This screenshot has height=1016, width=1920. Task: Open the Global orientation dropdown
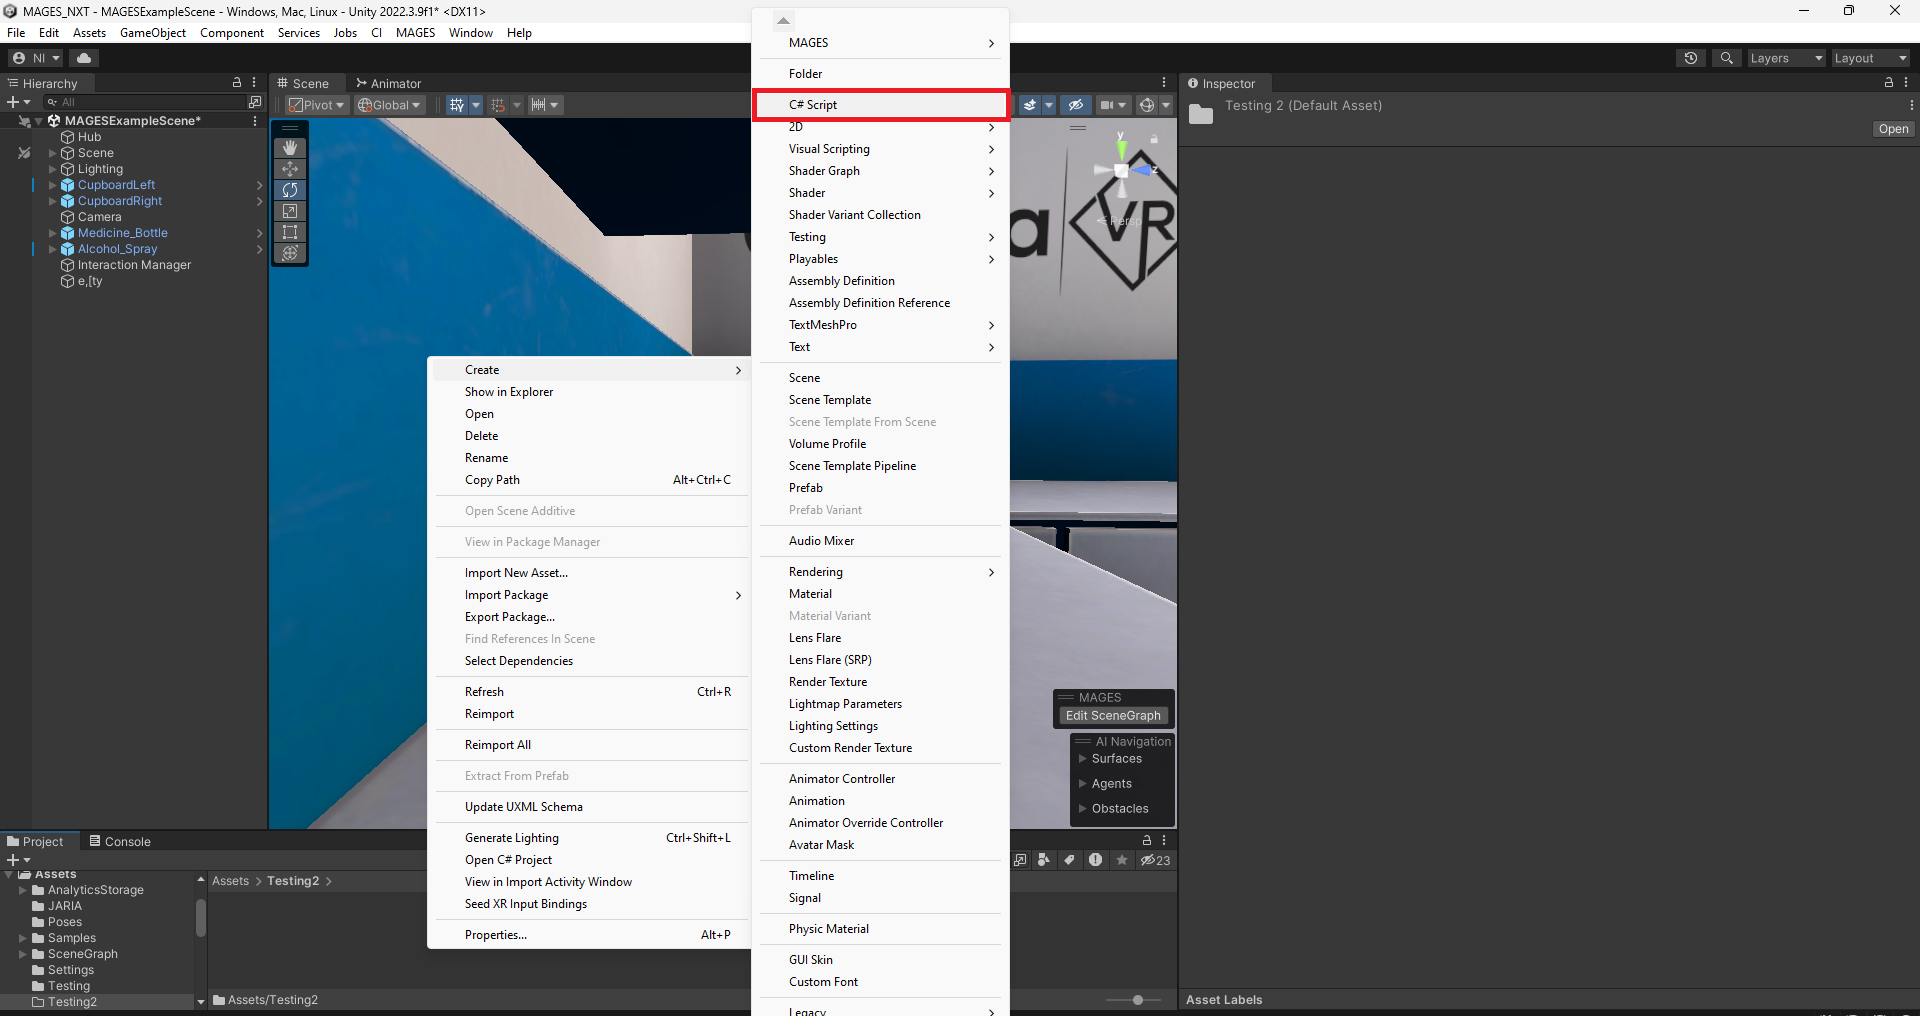coord(390,105)
